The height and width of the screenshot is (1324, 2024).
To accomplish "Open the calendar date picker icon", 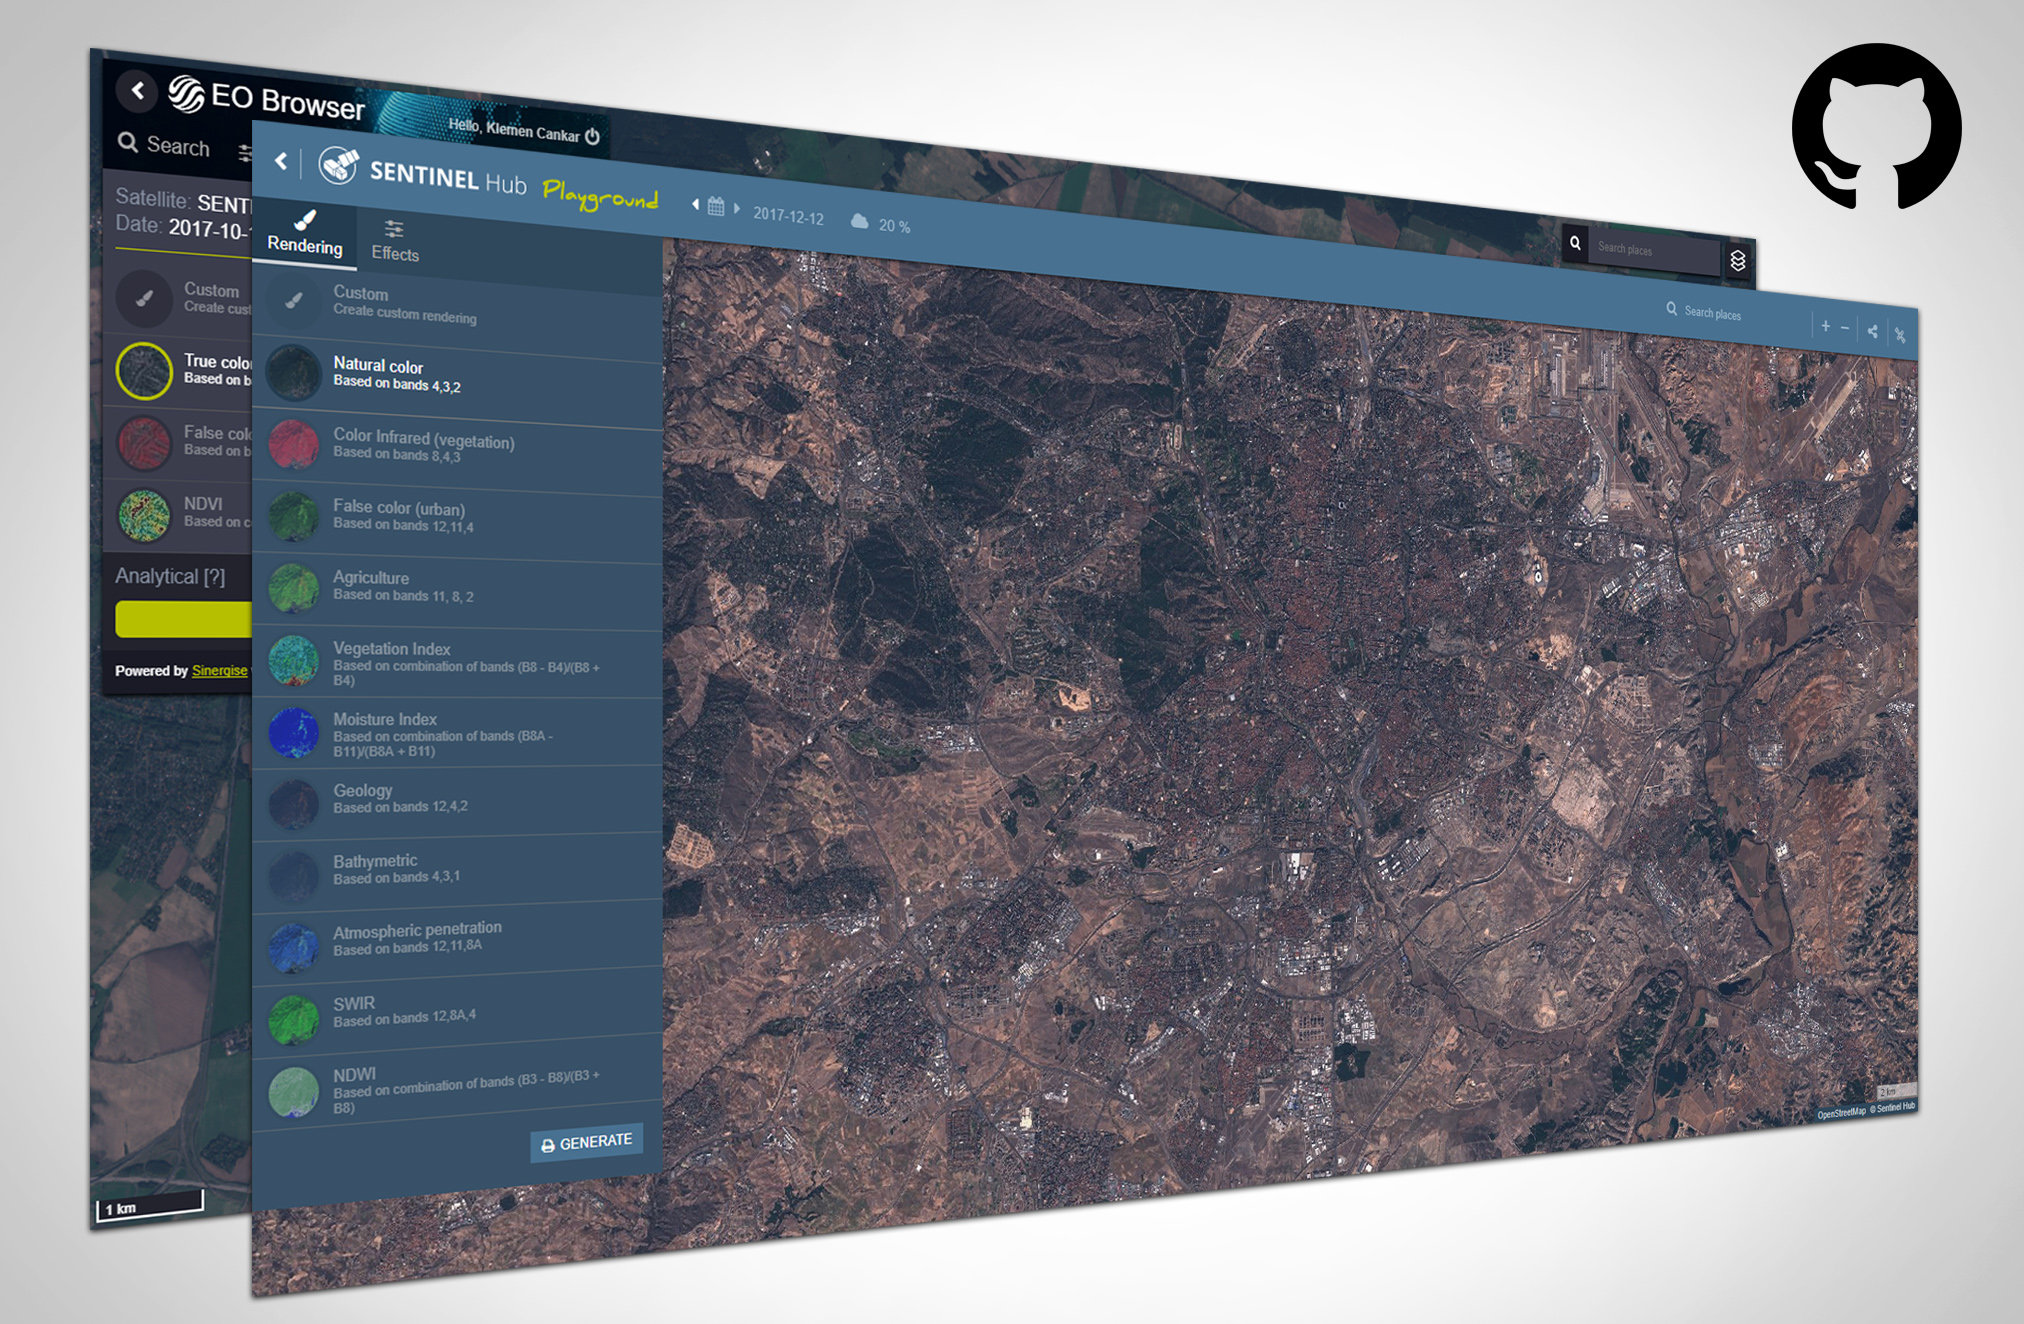I will (x=716, y=207).
